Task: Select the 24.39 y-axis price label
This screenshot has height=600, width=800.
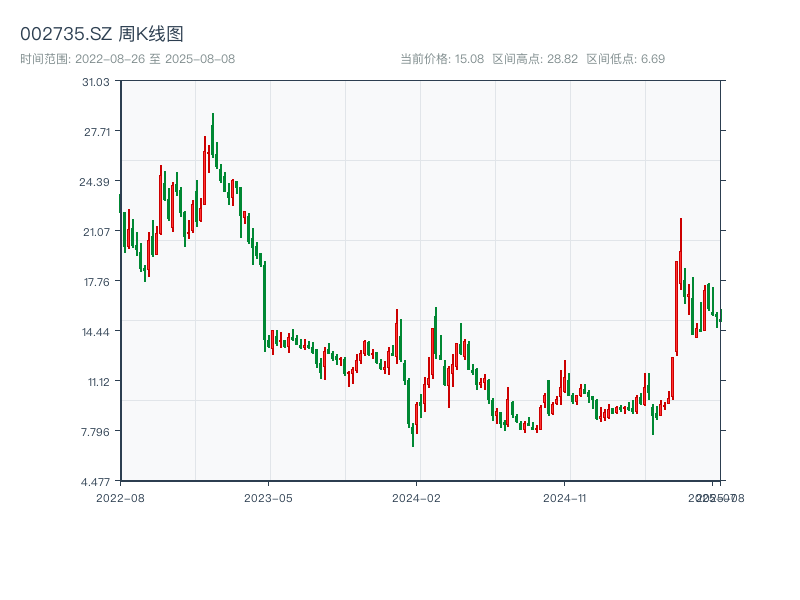Action: coord(96,182)
